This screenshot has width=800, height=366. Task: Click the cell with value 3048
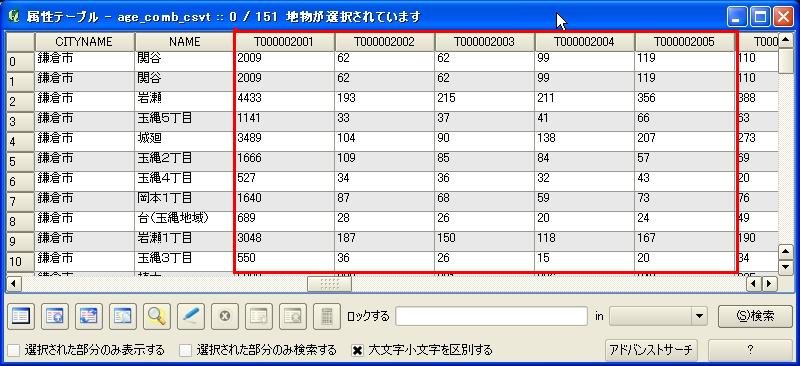(x=284, y=240)
